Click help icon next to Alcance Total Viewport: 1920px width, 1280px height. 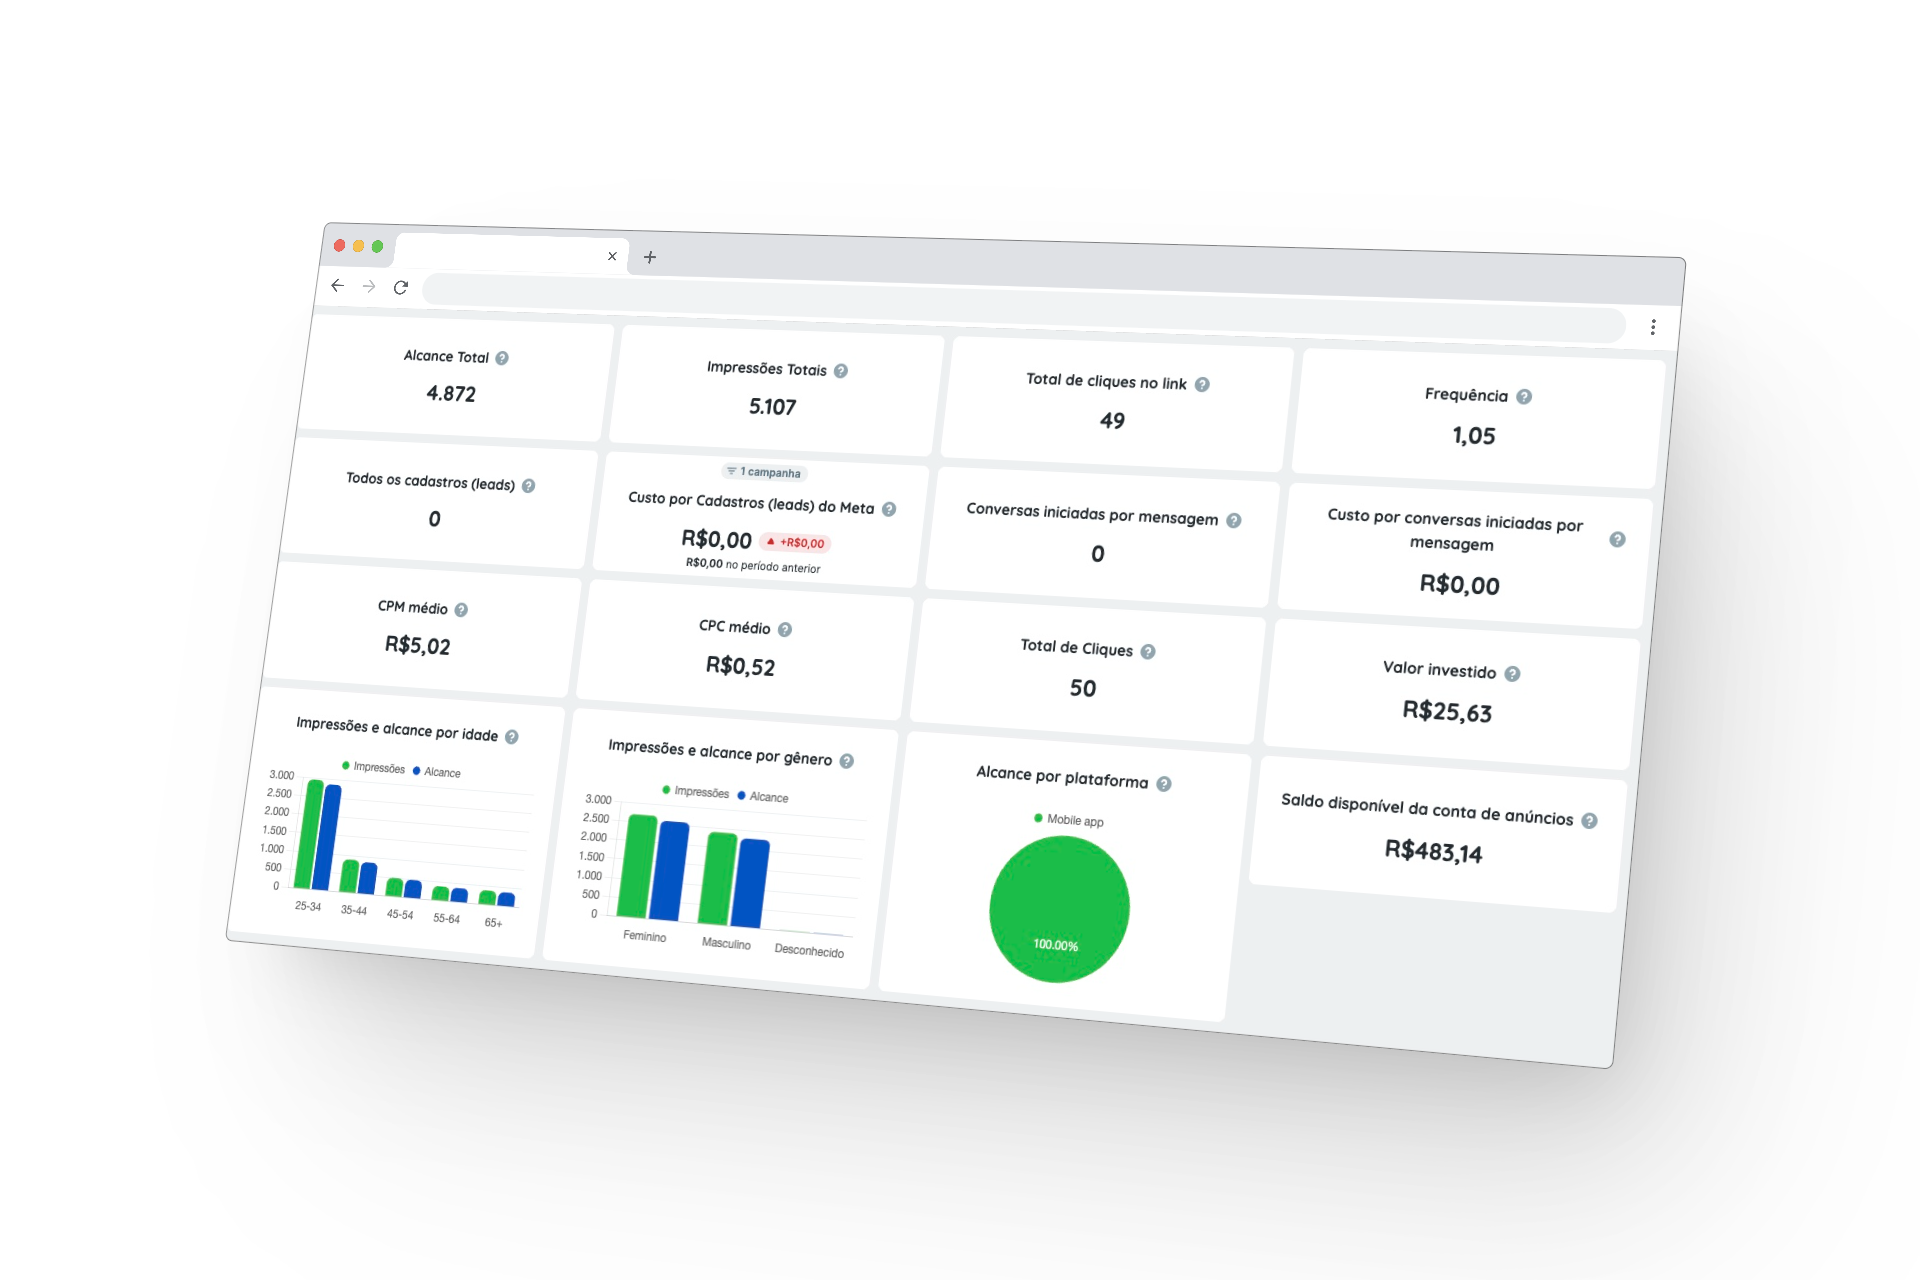pos(502,358)
